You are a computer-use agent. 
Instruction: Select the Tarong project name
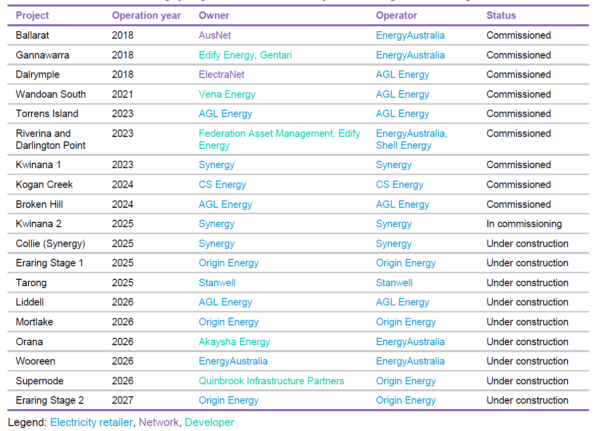pos(31,283)
